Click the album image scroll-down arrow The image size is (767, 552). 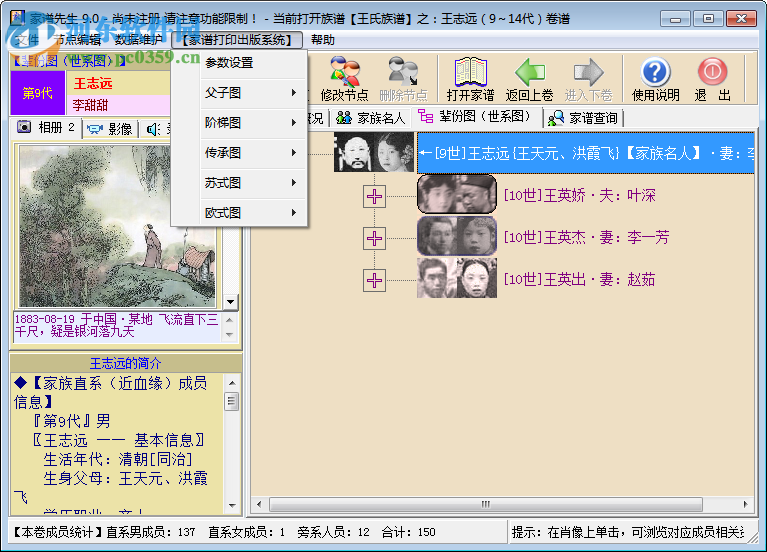click(230, 302)
